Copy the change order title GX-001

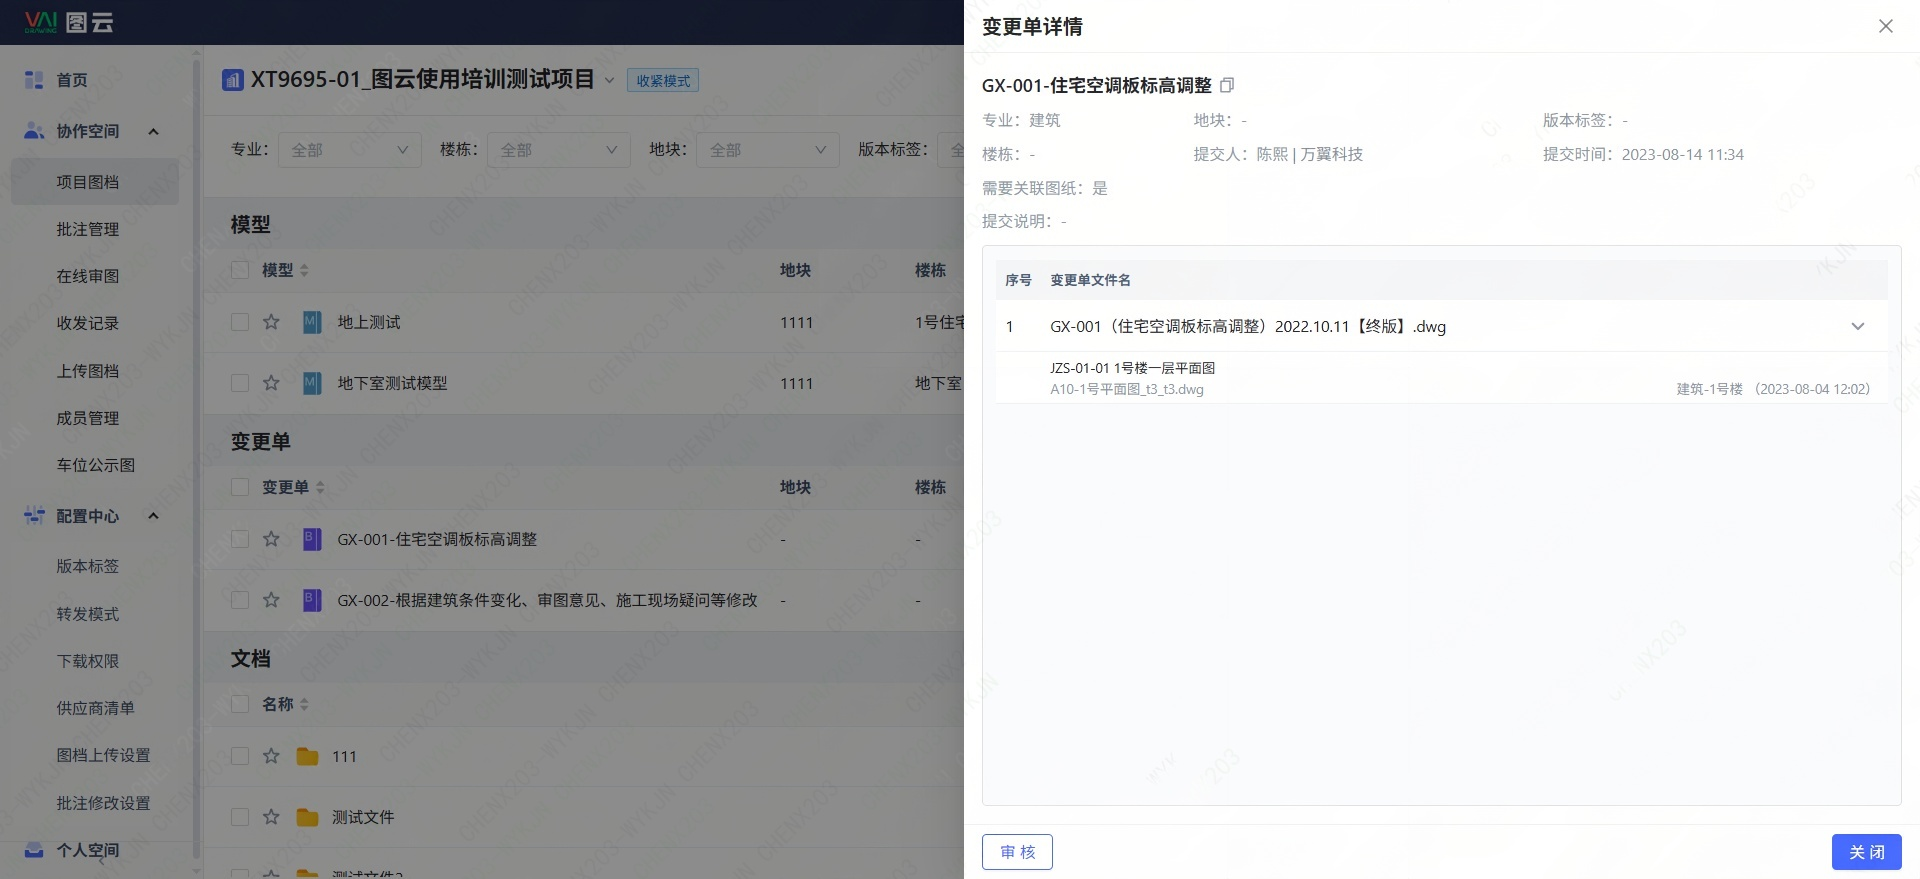coord(1227,86)
